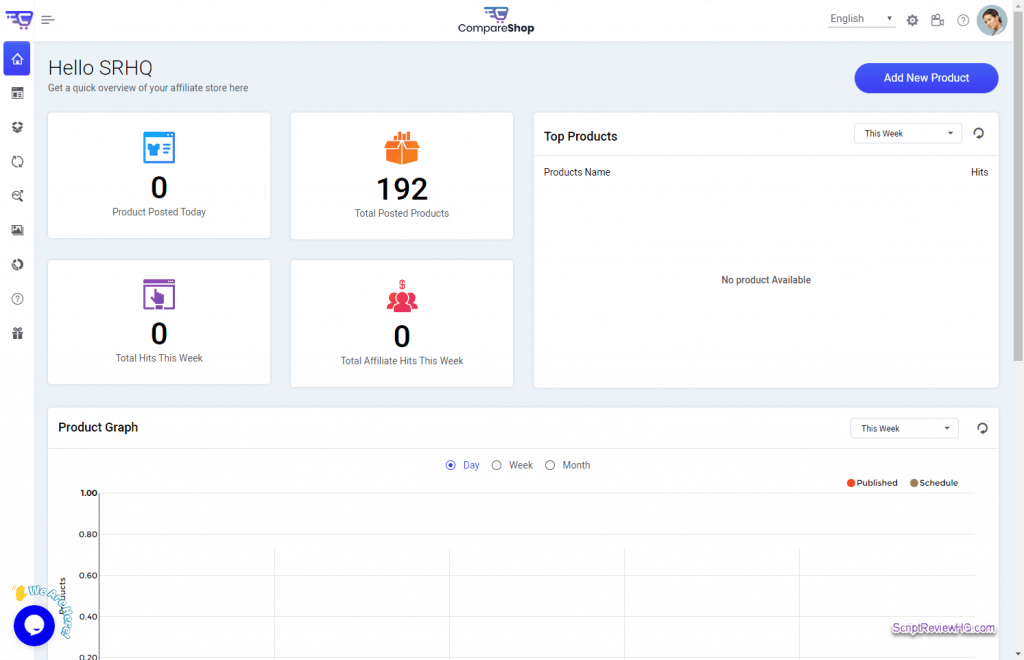Refresh the Top Products panel

coord(979,133)
